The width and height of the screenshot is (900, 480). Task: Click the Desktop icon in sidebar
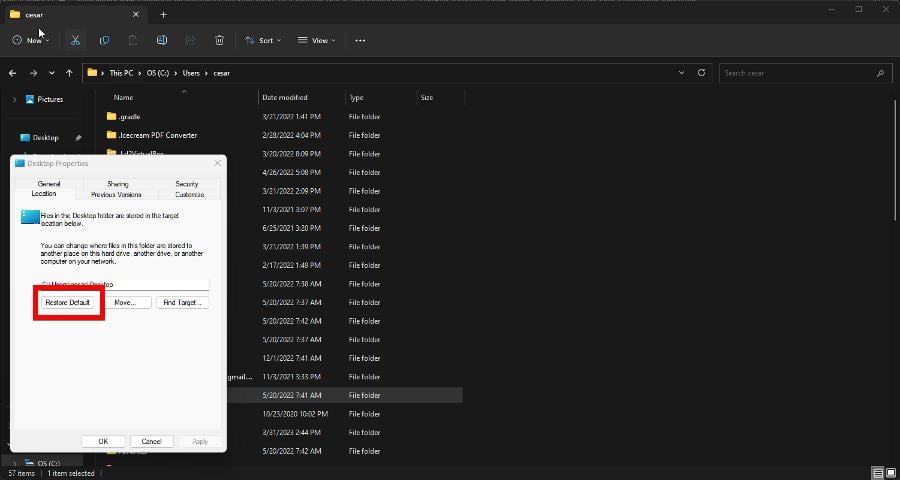[25, 138]
